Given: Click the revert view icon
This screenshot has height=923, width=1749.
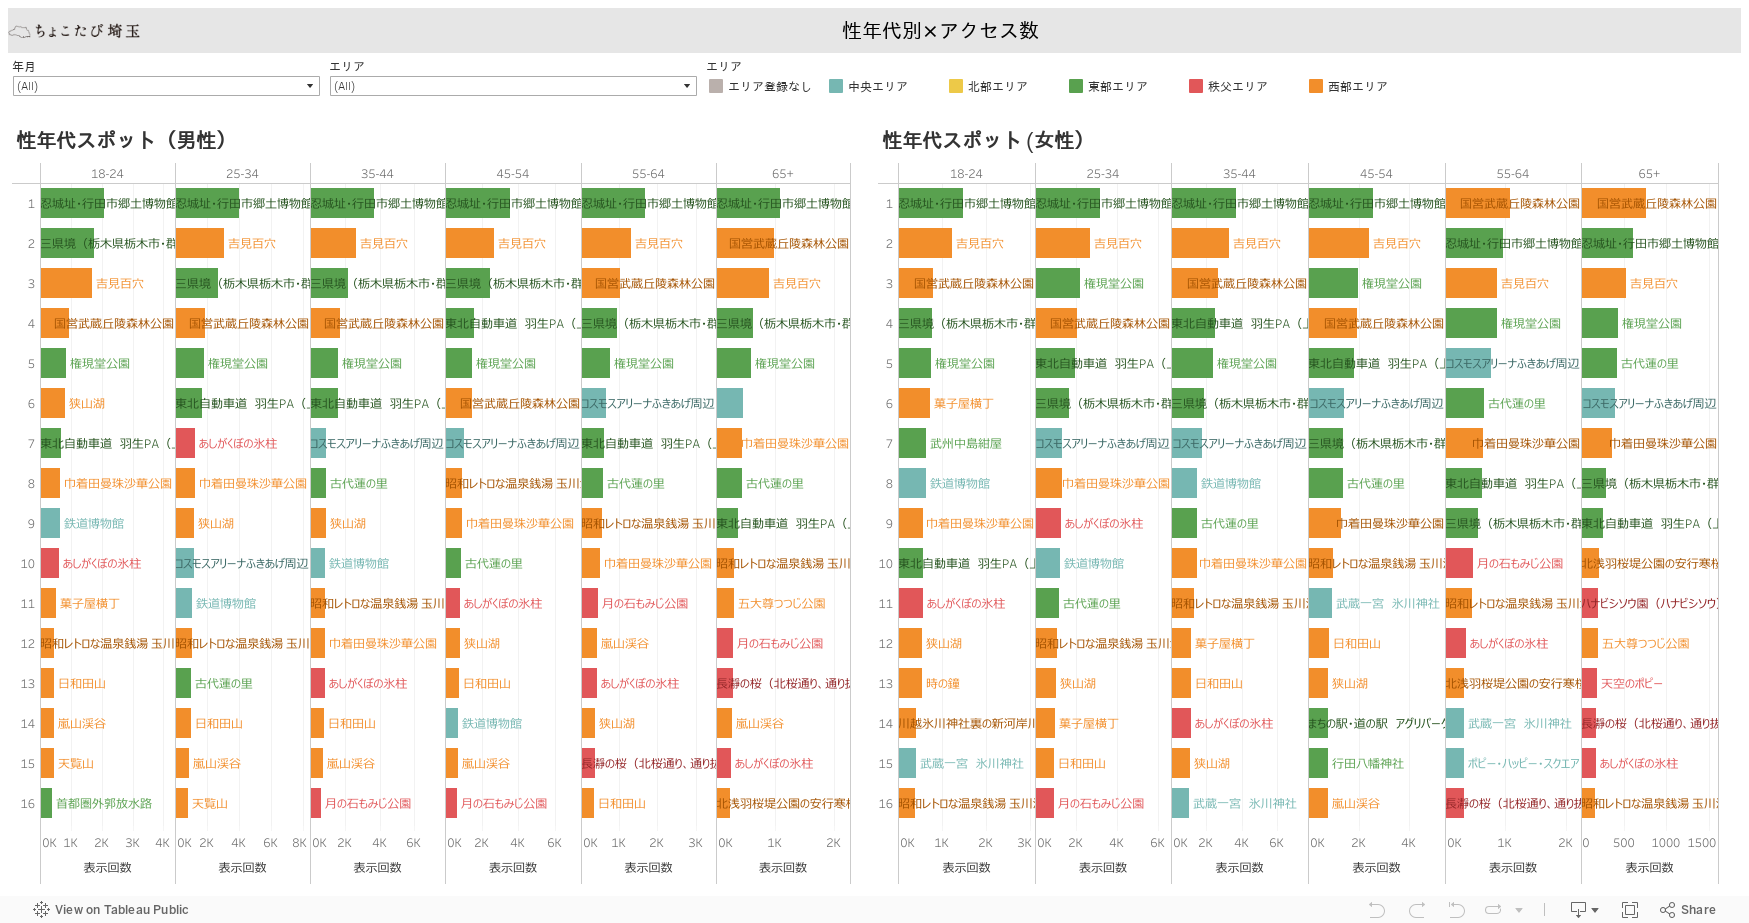Looking at the screenshot, I should 1456,909.
